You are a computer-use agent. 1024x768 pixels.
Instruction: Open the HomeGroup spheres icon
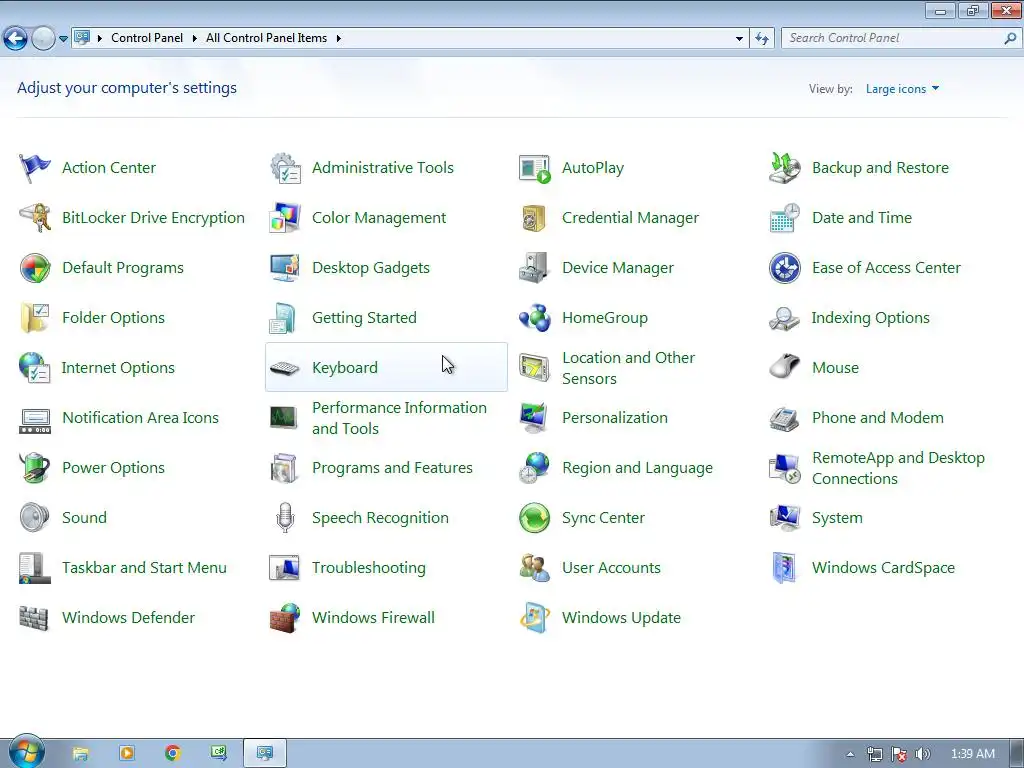pyautogui.click(x=535, y=317)
